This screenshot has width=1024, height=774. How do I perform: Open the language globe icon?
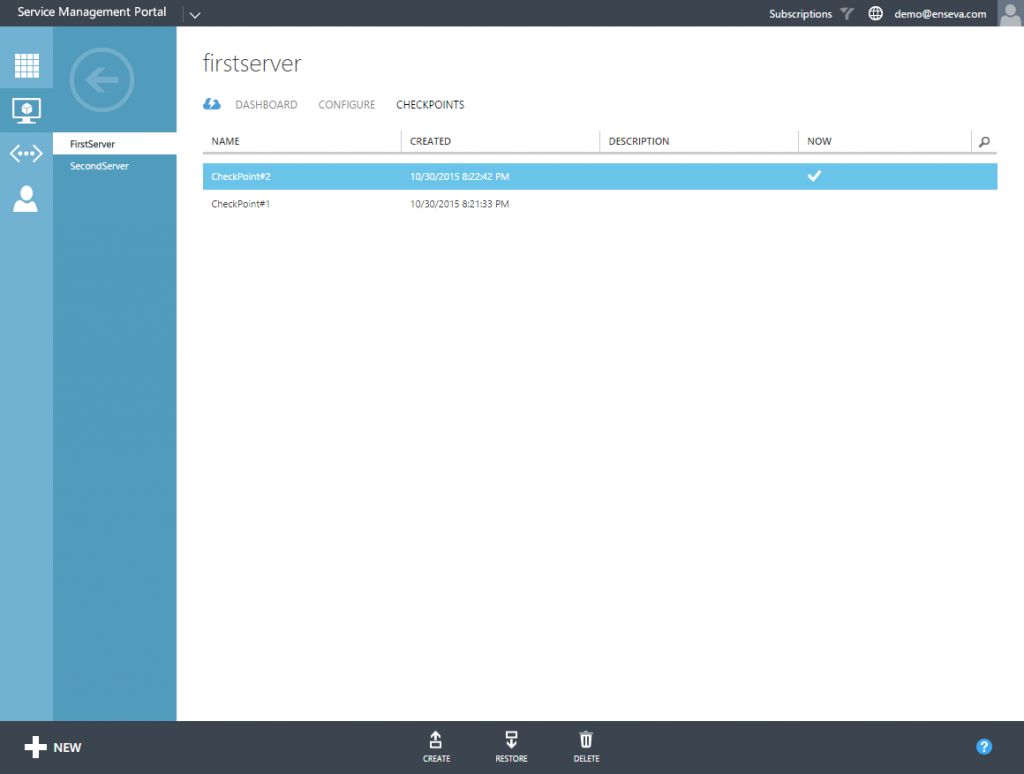[x=876, y=14]
